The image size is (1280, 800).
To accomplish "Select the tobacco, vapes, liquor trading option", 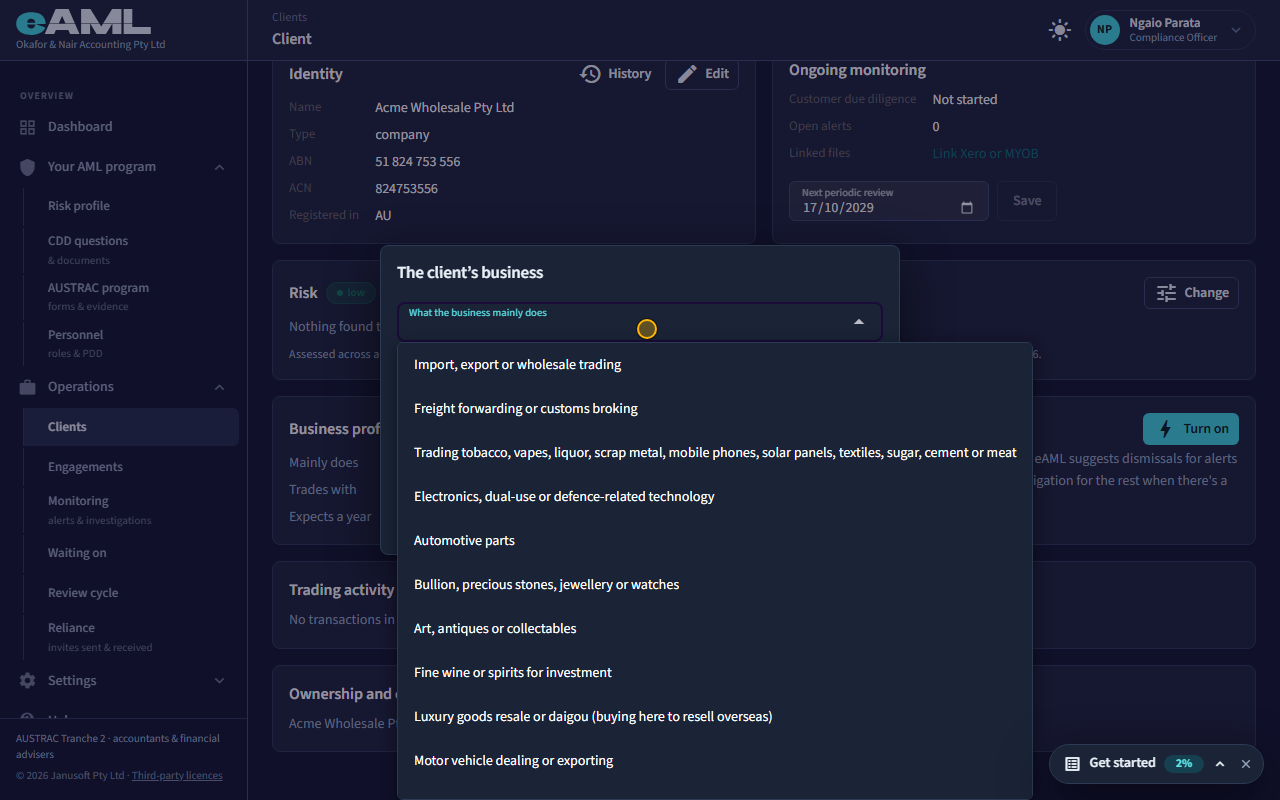I will [715, 453].
